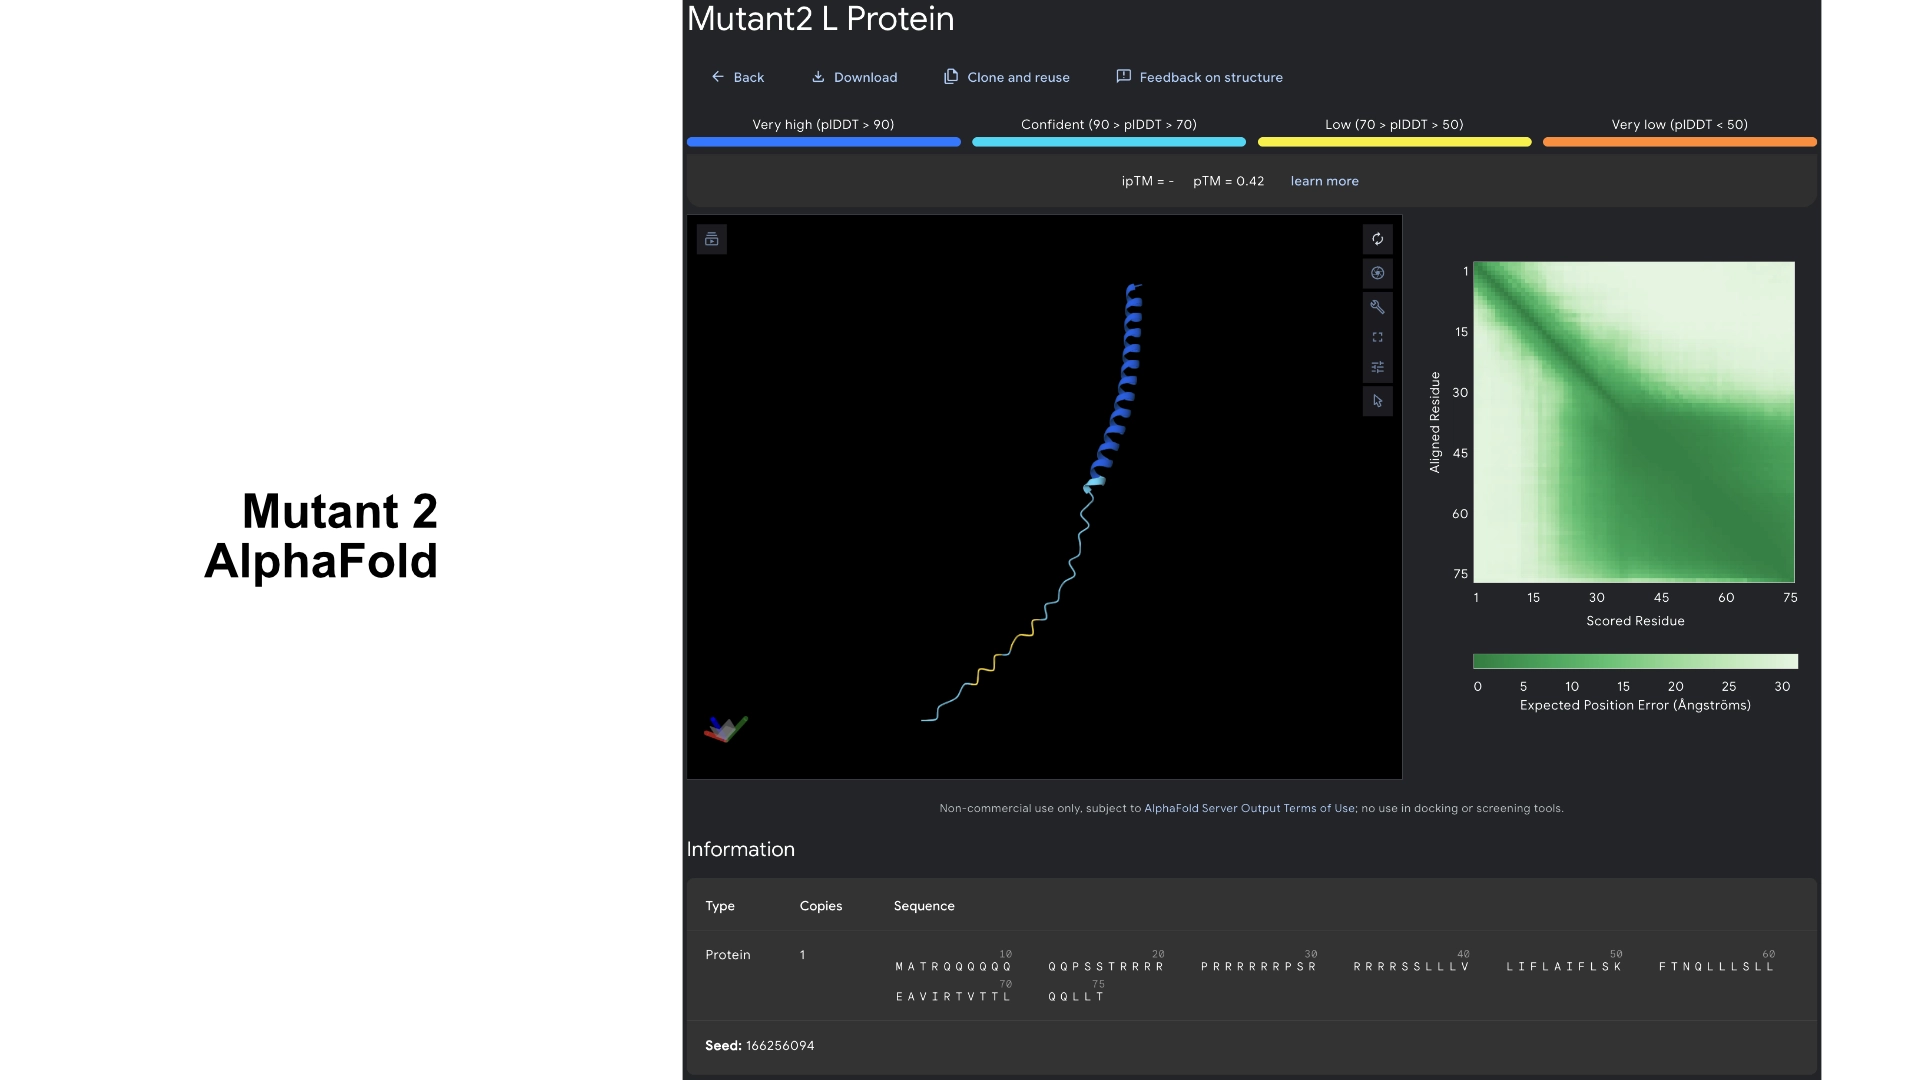
Task: Click the orange Very low pLDDT bar
Action: pos(1680,142)
